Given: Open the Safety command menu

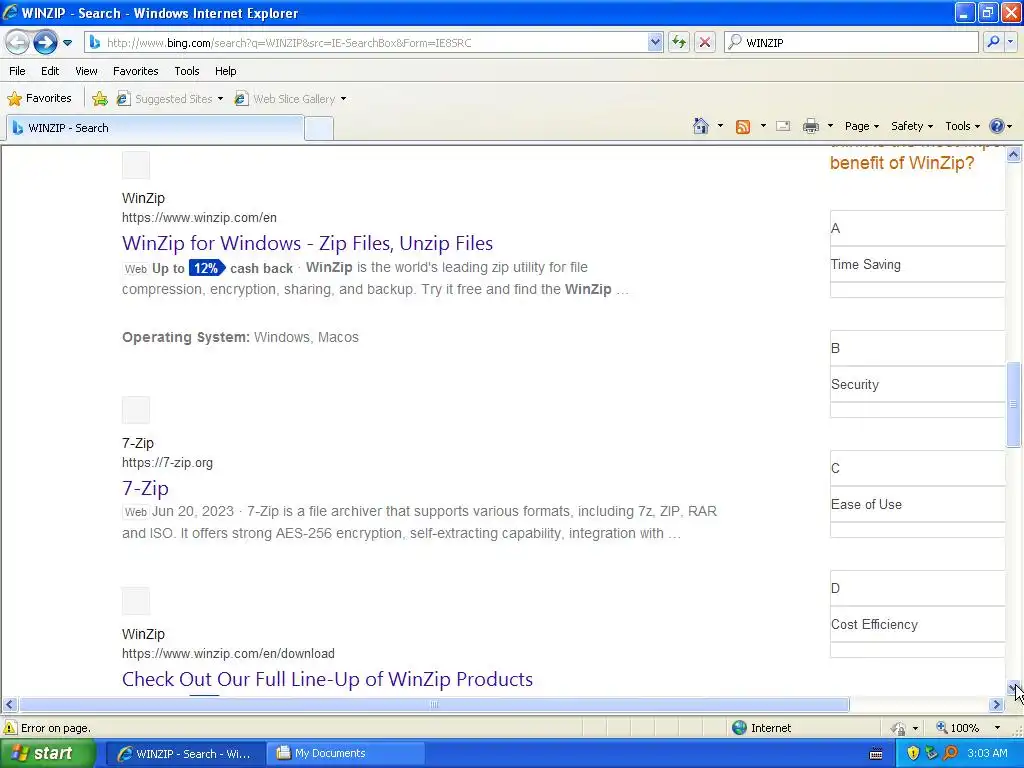Looking at the screenshot, I should [912, 126].
